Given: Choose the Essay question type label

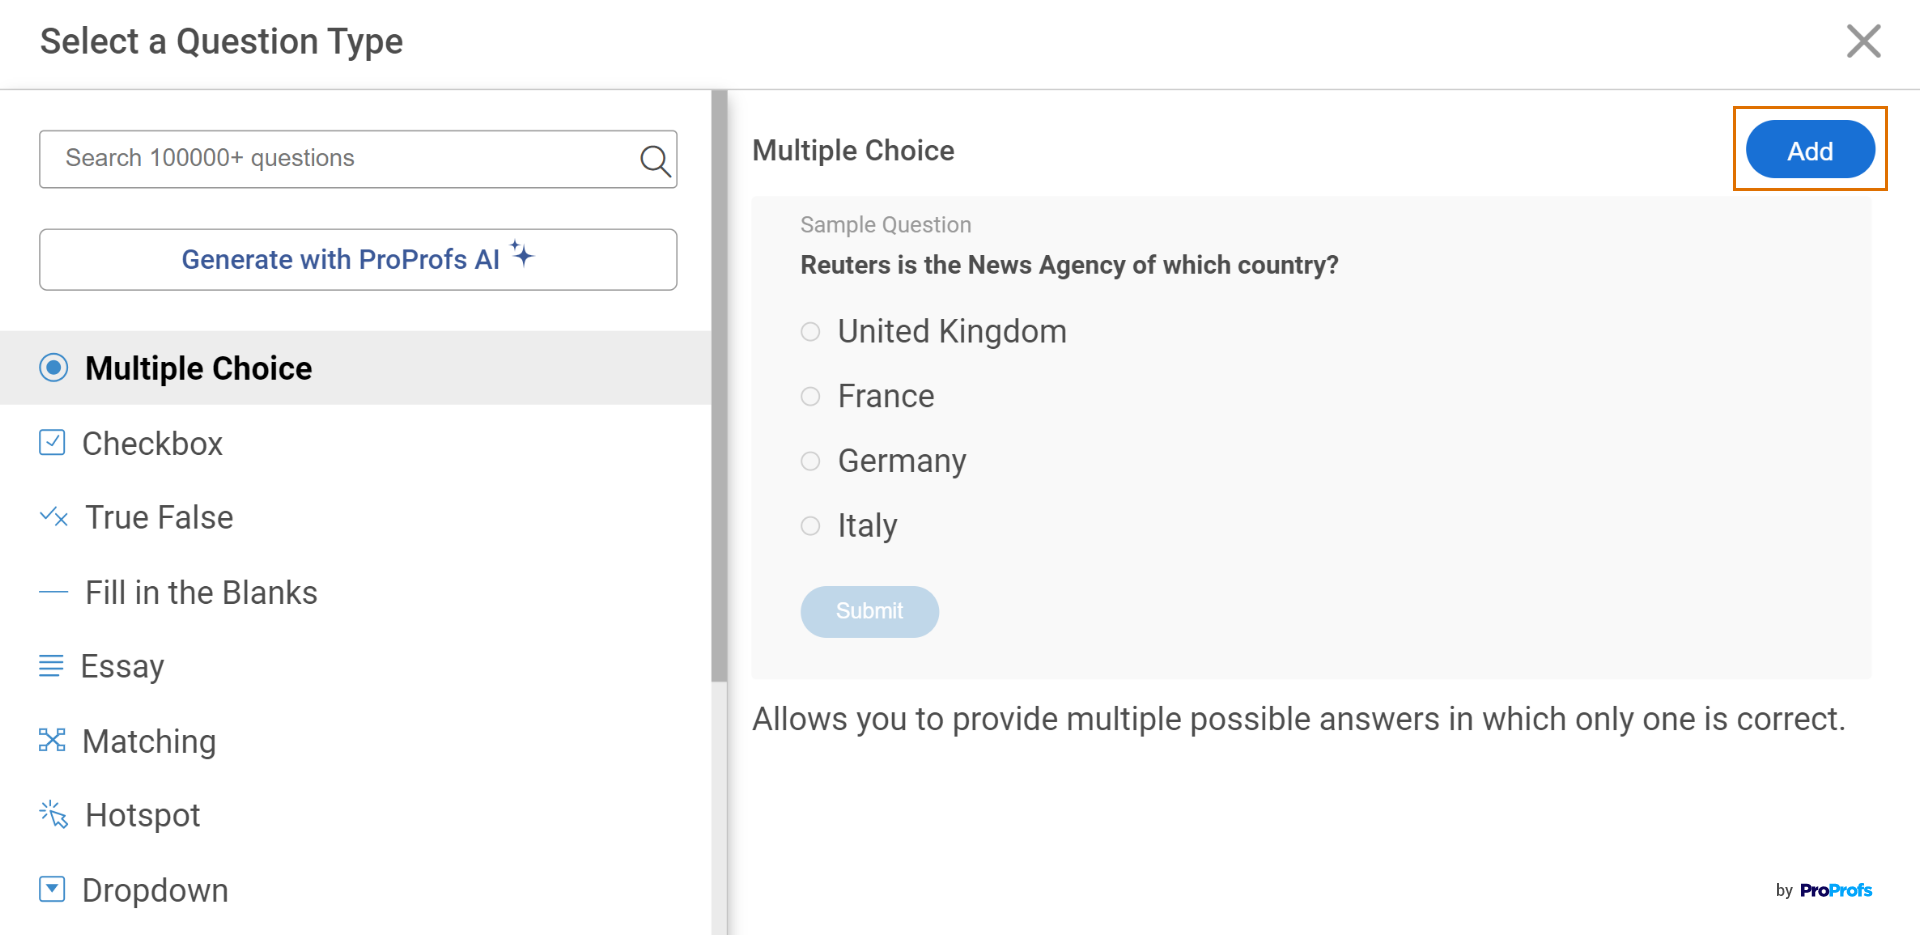Looking at the screenshot, I should (x=122, y=666).
